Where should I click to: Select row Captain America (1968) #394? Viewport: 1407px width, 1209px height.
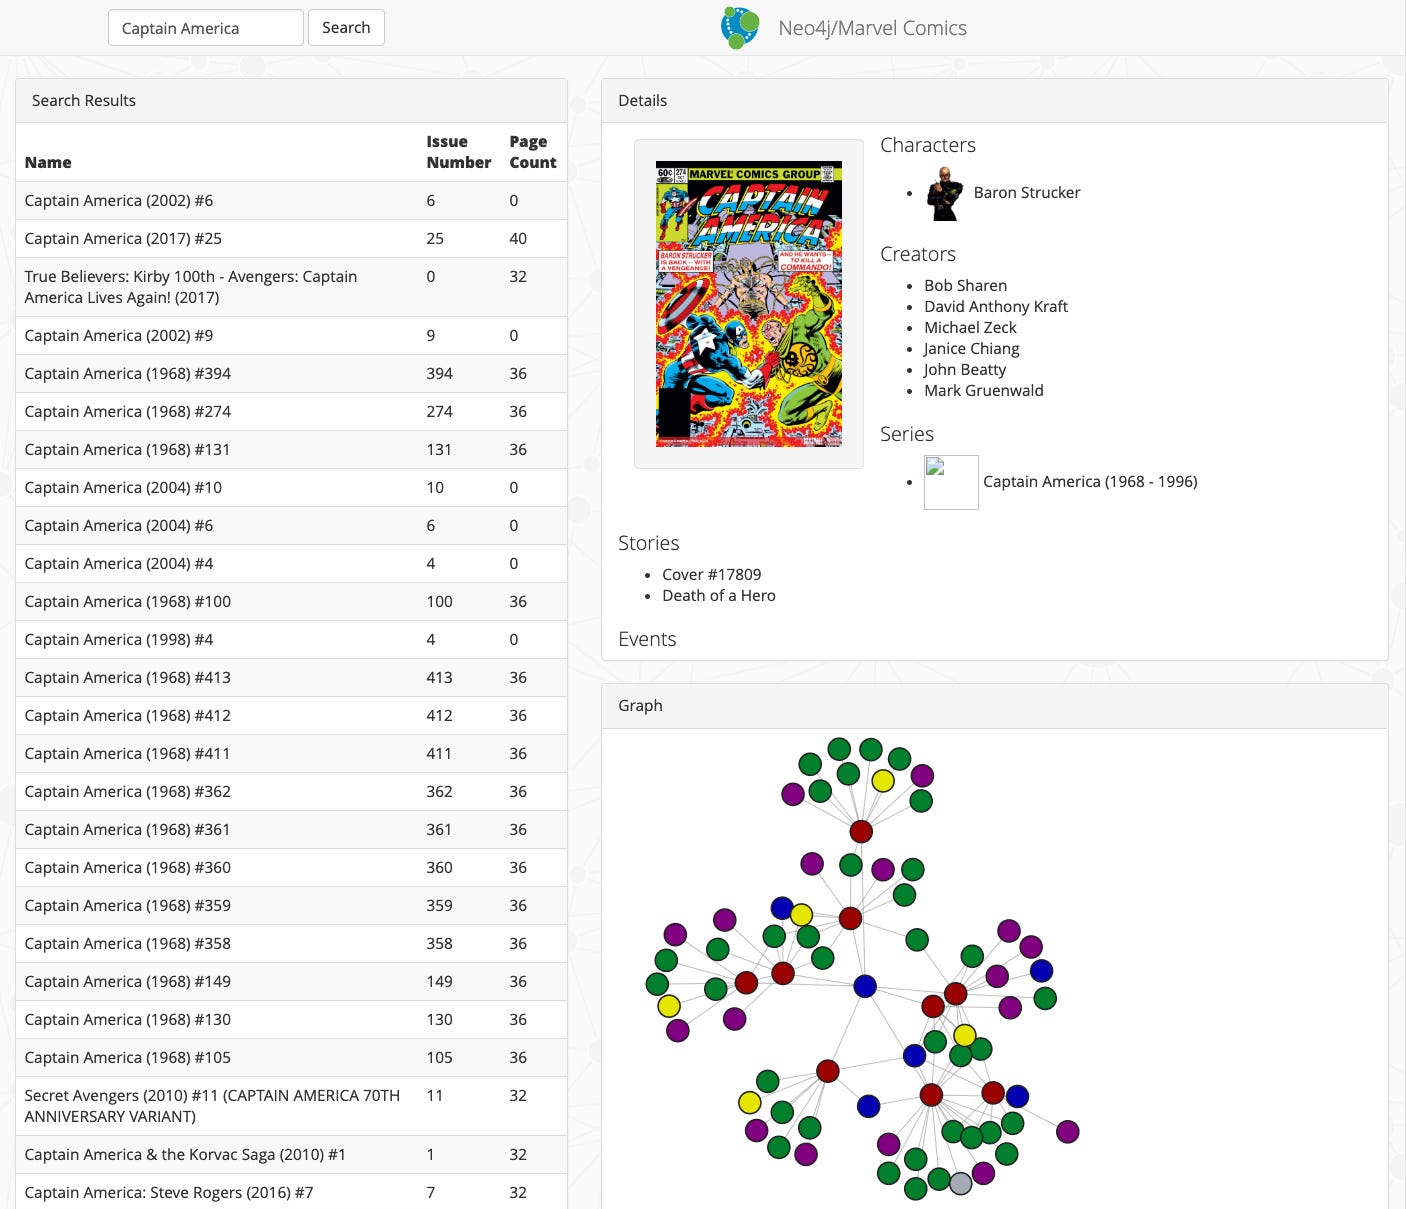tap(291, 374)
